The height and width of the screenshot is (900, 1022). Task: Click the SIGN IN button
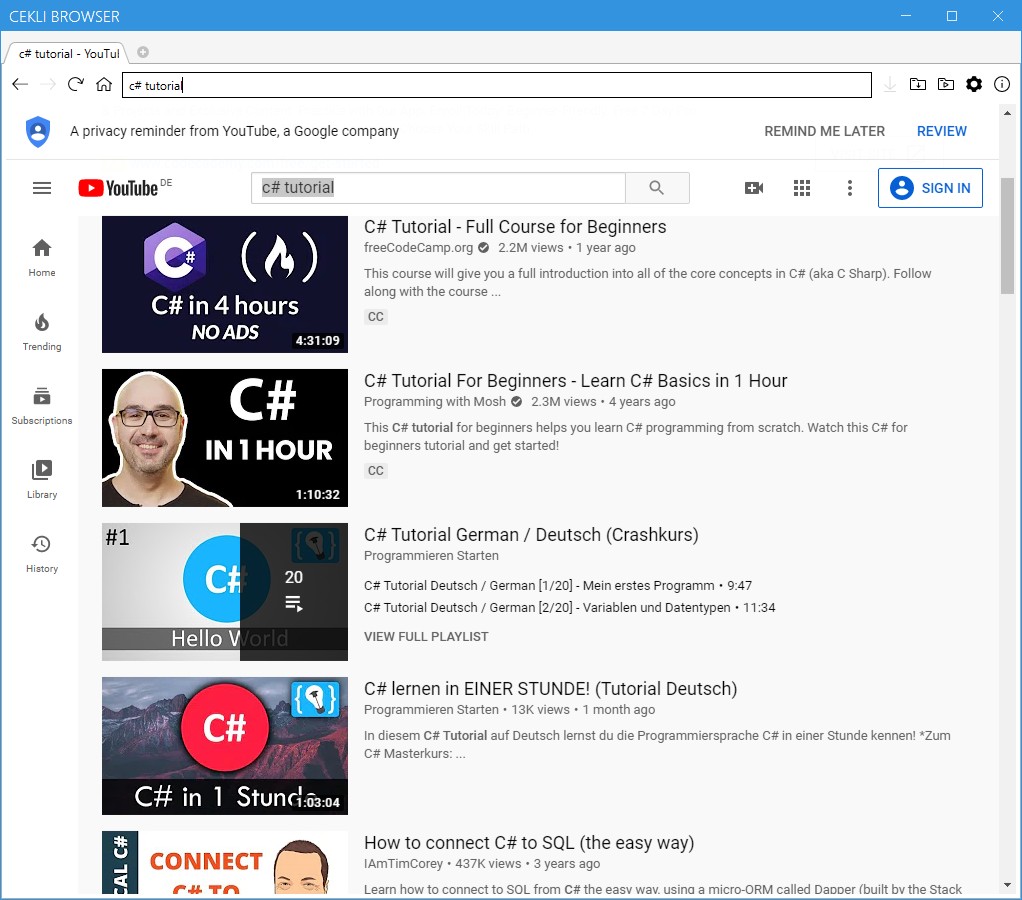point(930,188)
